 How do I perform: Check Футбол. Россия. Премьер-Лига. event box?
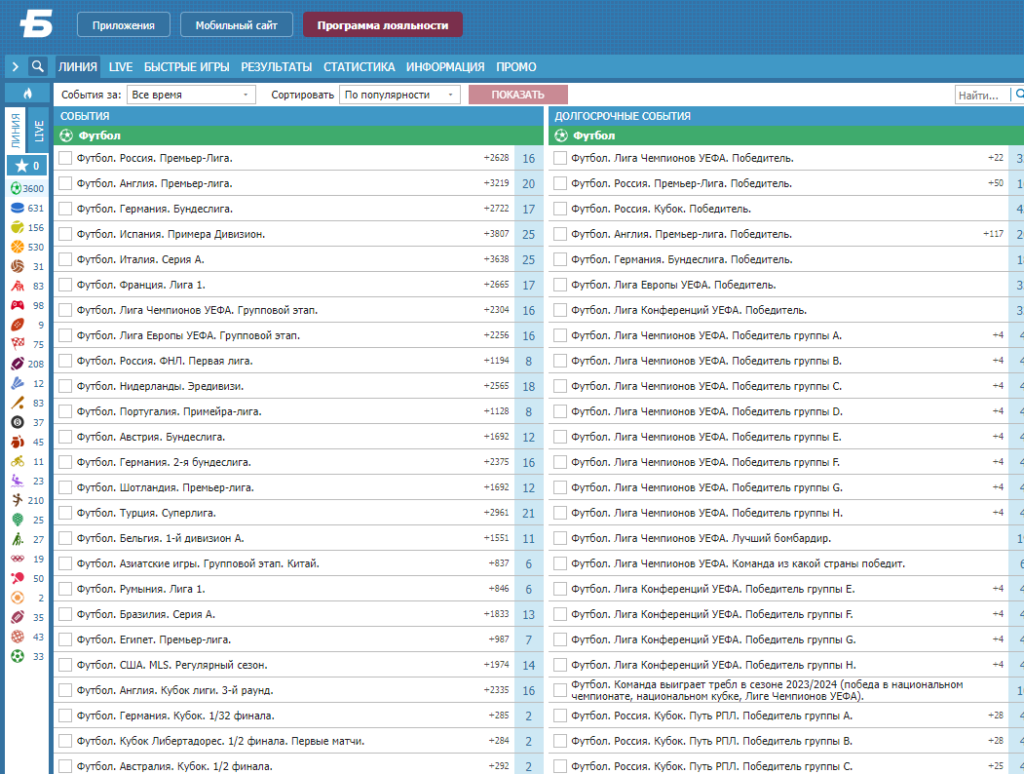(65, 158)
